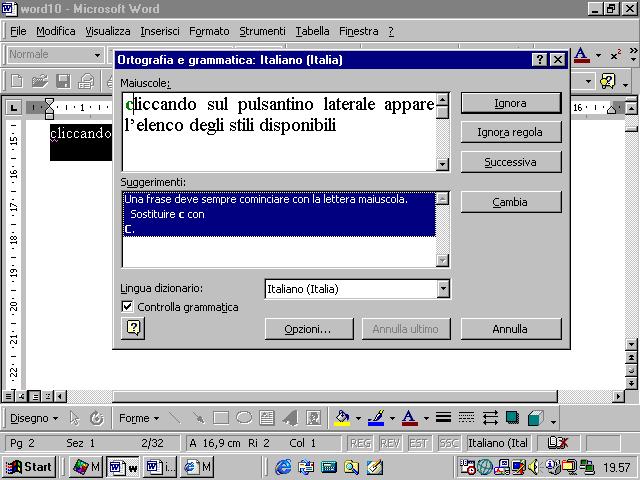Click the Cambia button
640x480 pixels.
[511, 202]
